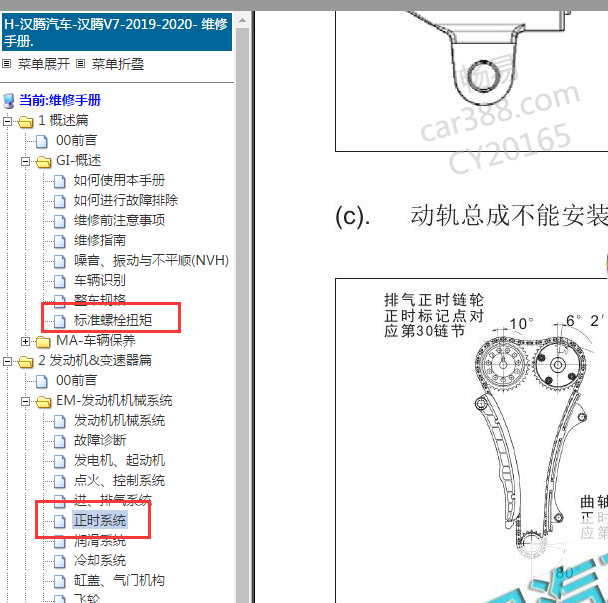The image size is (608, 603).
Task: Open the 冷却系统 page
Action: (100, 560)
